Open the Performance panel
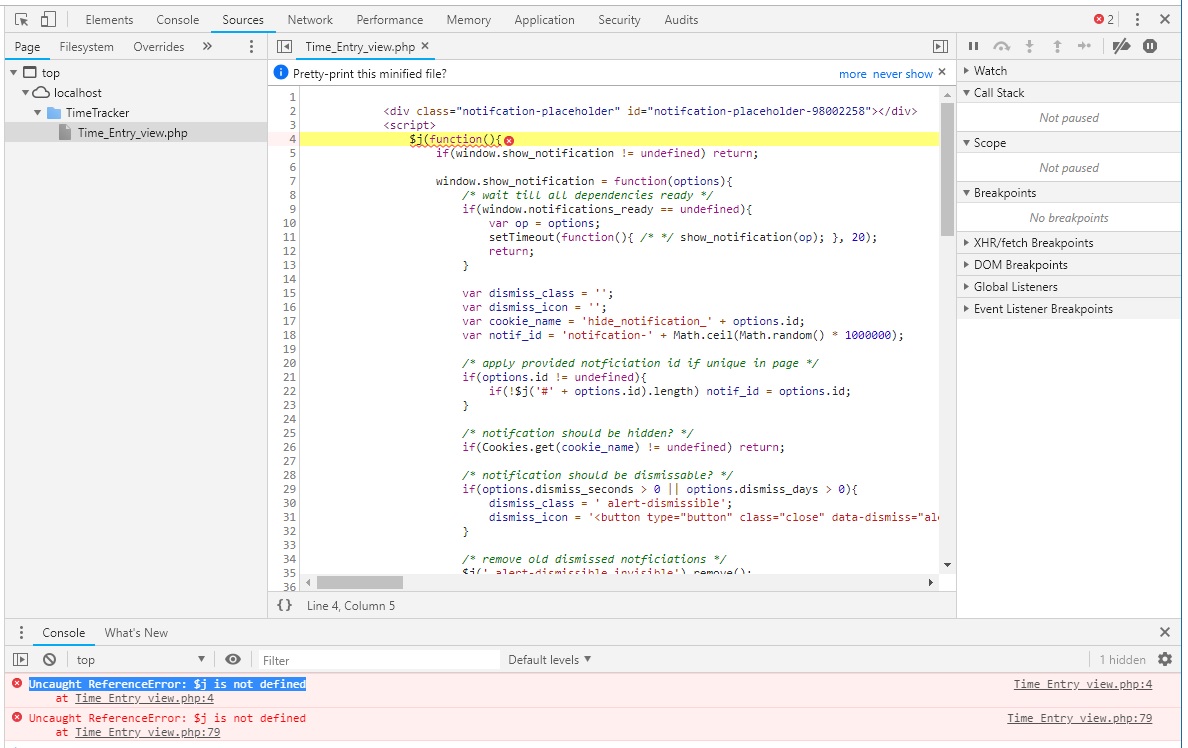Screen dimensions: 1188x748 389,20
